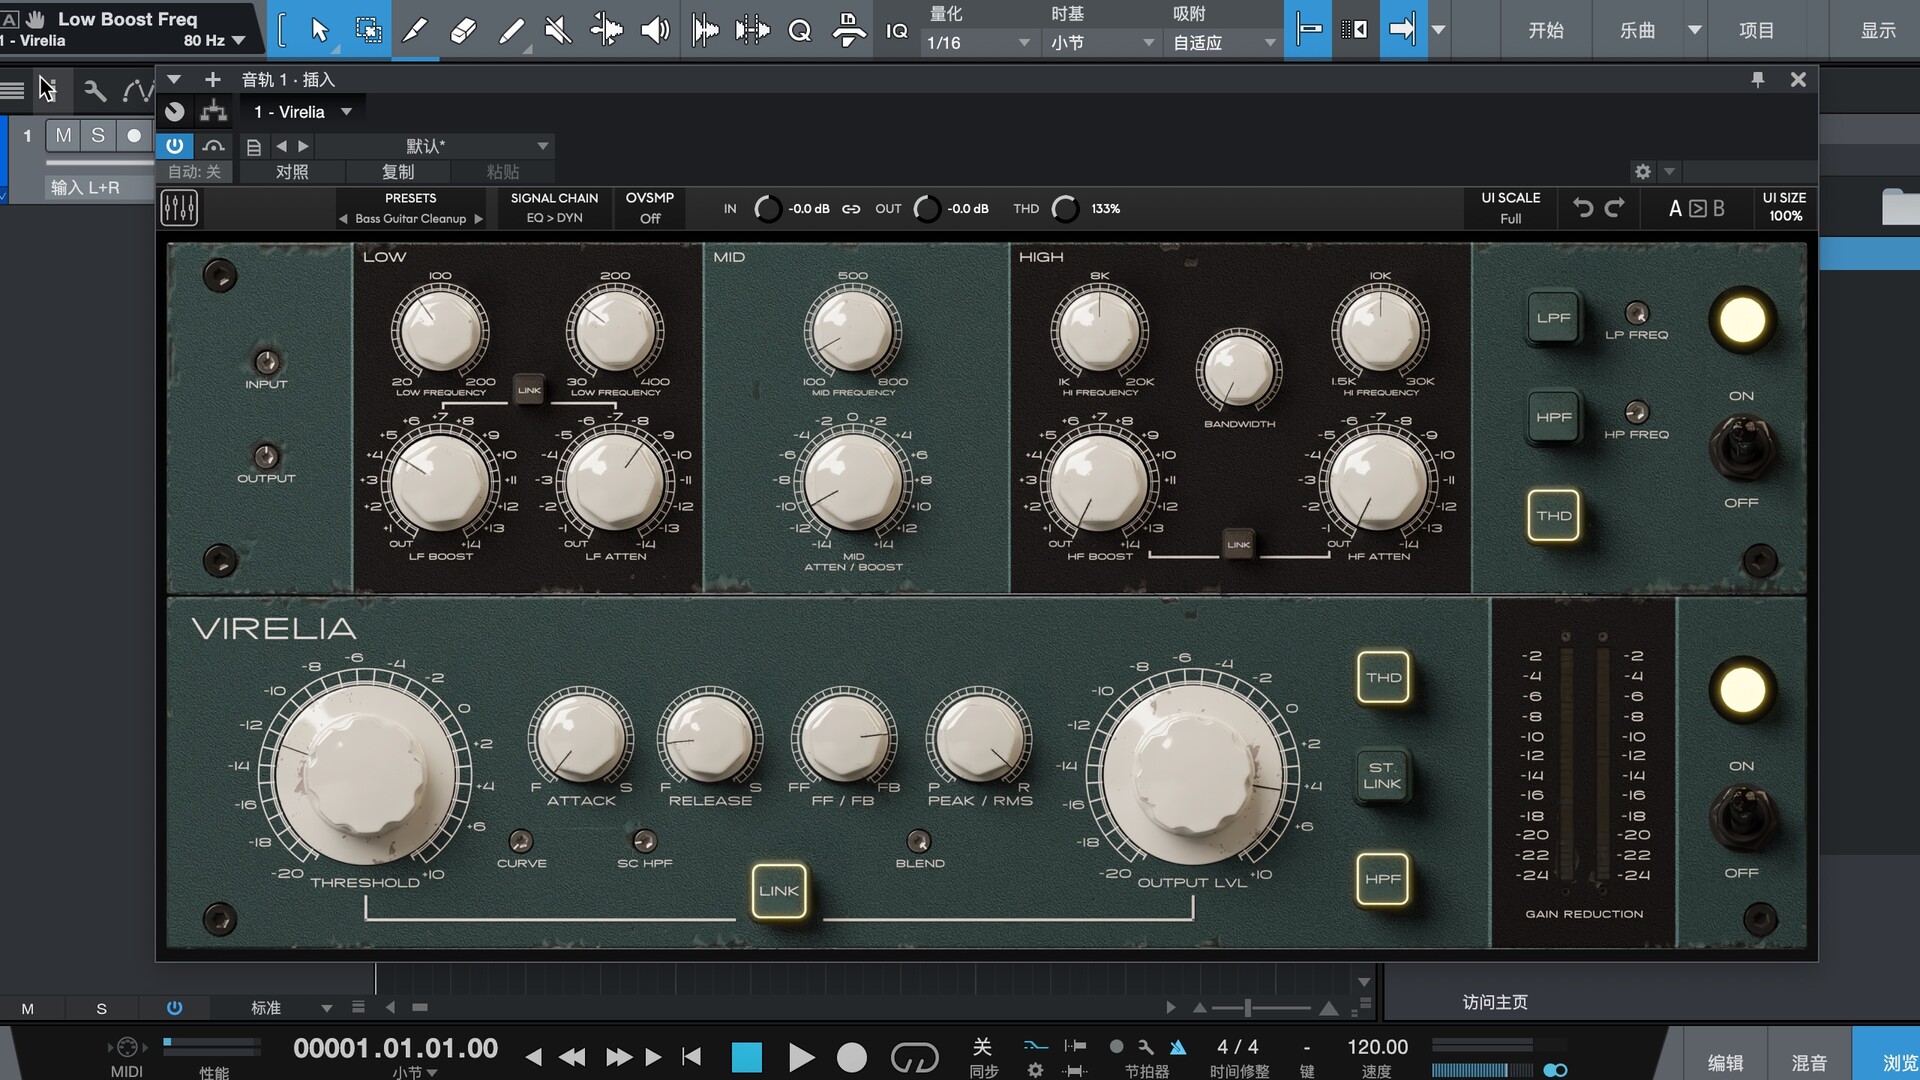
Task: Mute track 1 with M button
Action: [x=63, y=135]
